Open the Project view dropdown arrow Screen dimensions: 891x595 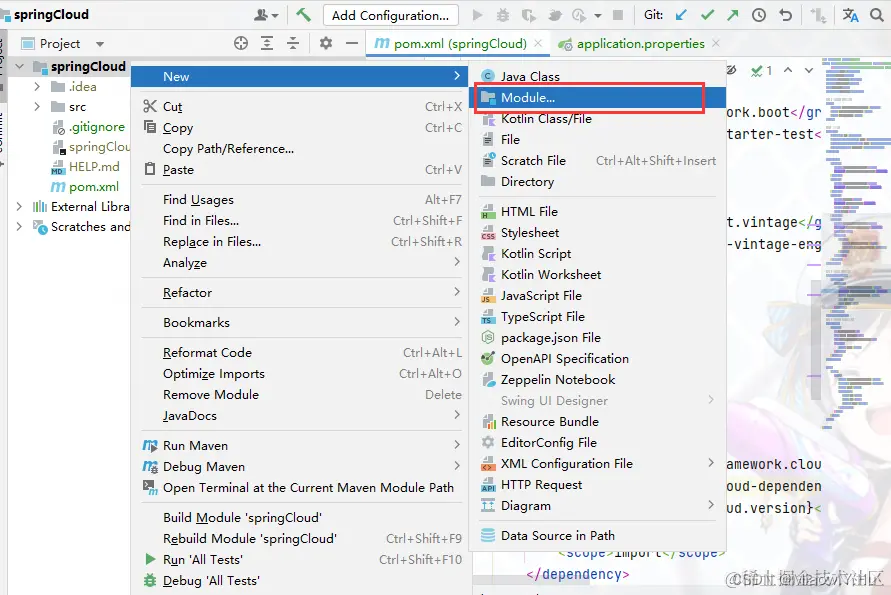pyautogui.click(x=100, y=44)
